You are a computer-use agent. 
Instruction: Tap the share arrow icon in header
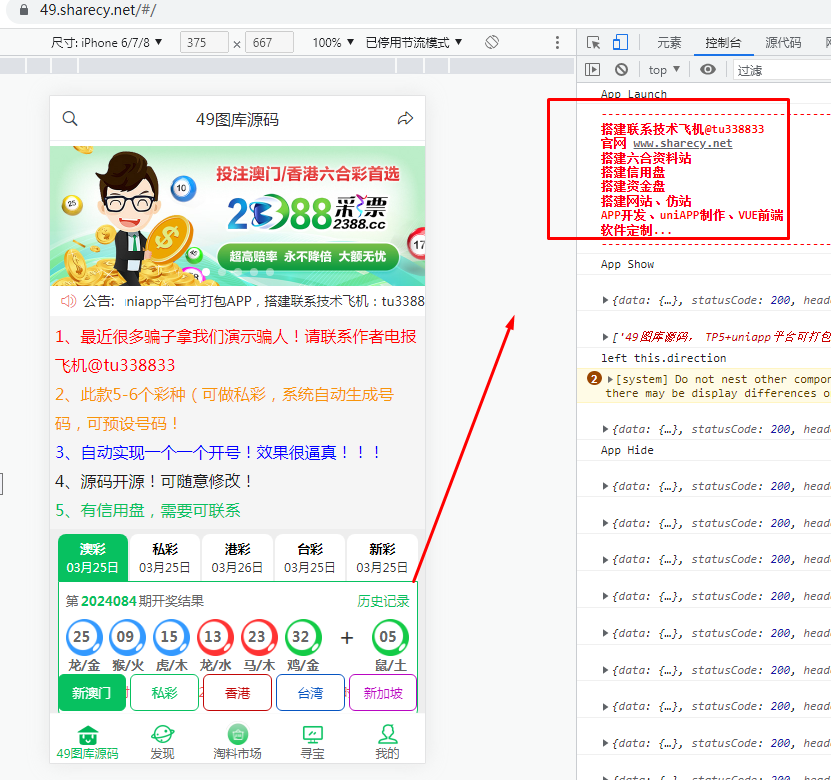[x=405, y=119]
